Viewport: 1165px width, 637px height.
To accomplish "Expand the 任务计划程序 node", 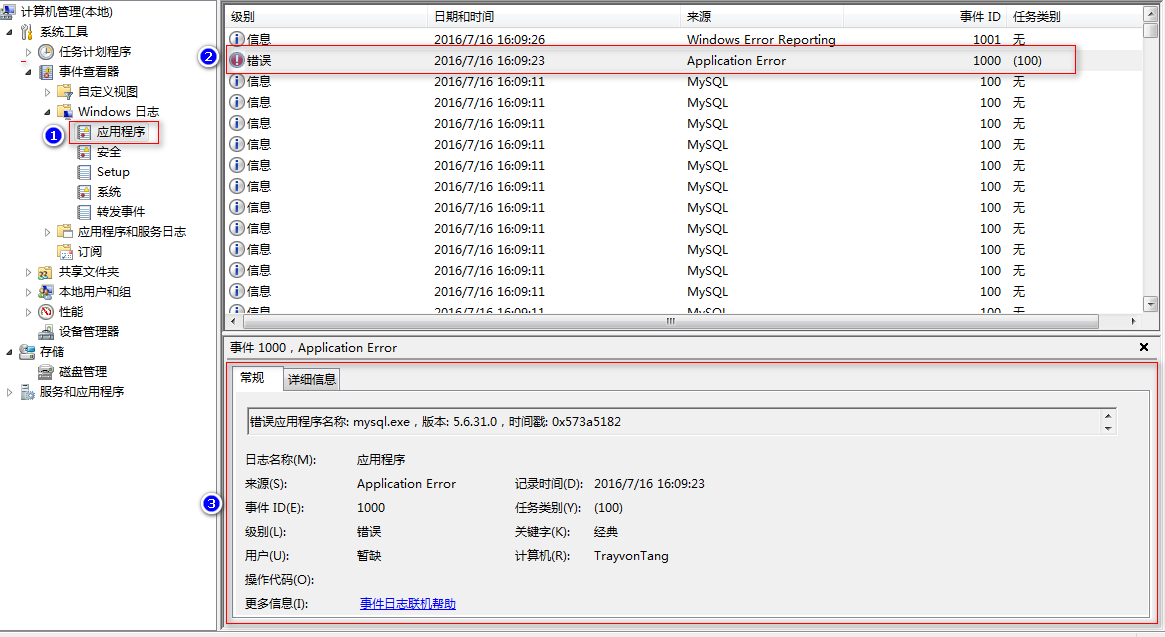I will click(28, 52).
